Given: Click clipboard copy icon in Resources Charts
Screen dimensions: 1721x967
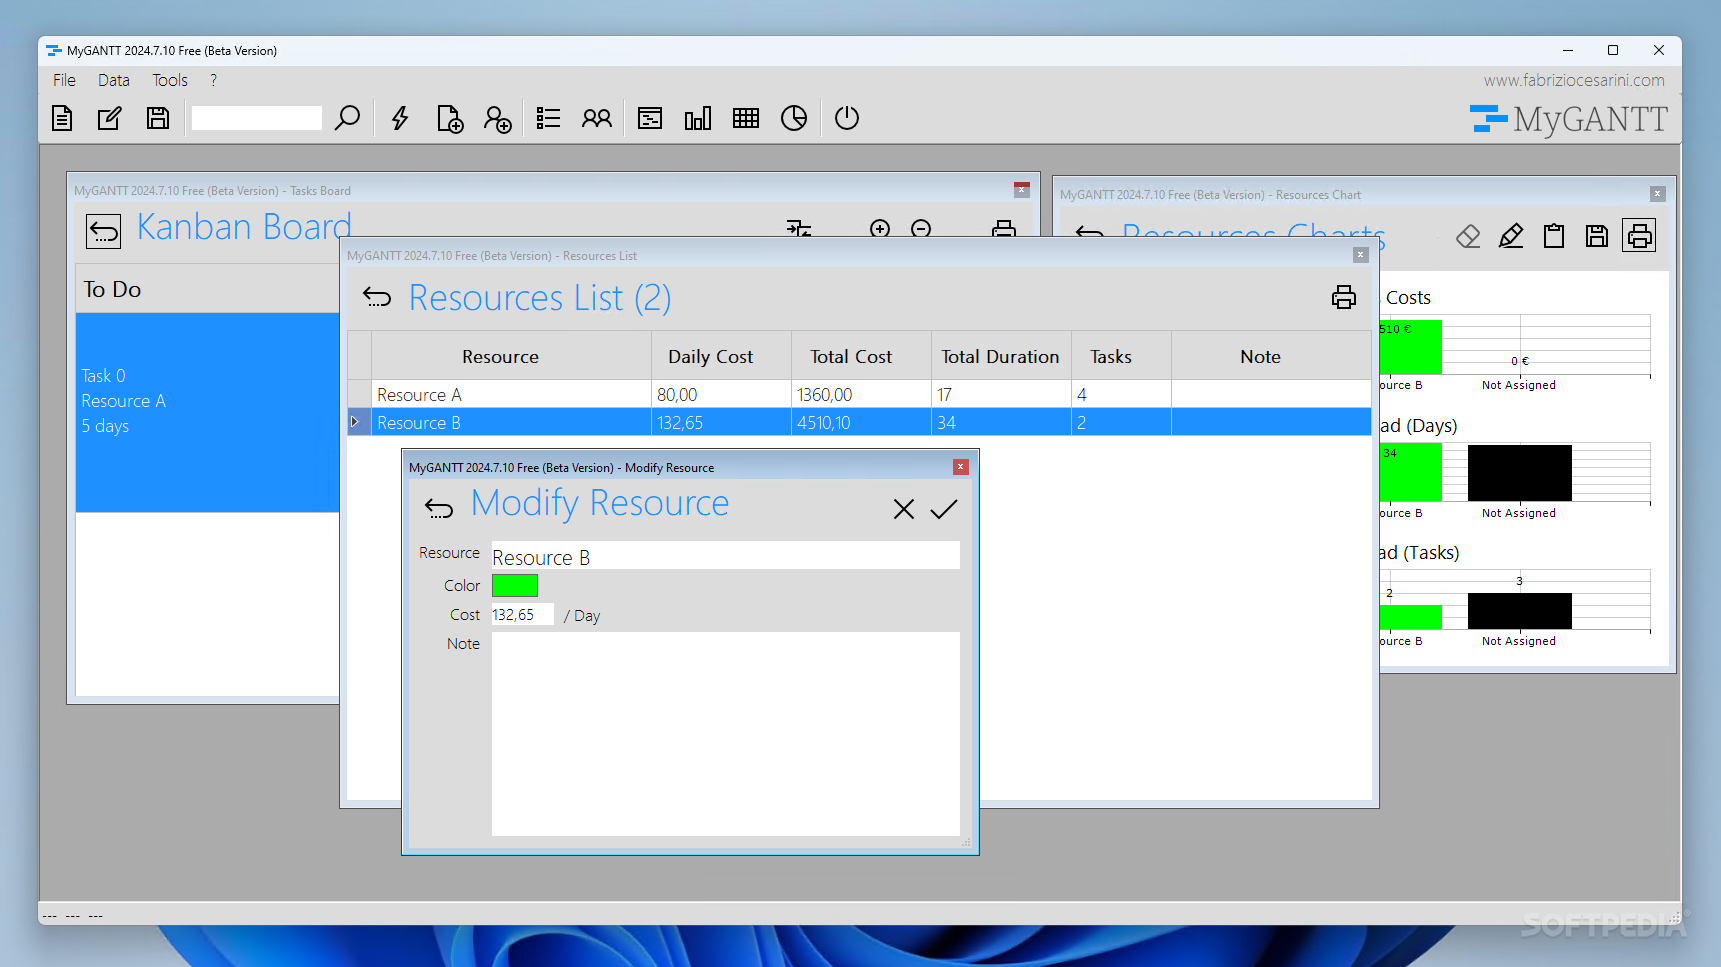Looking at the screenshot, I should [x=1554, y=236].
